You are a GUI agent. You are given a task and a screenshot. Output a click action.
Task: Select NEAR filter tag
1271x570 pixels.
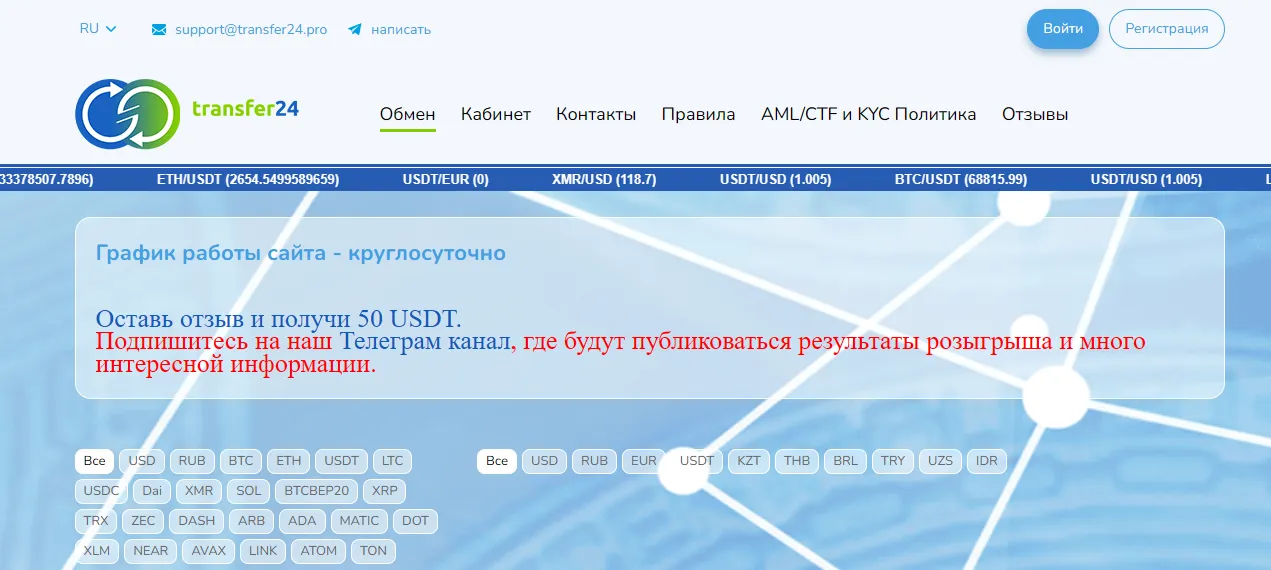(x=151, y=551)
